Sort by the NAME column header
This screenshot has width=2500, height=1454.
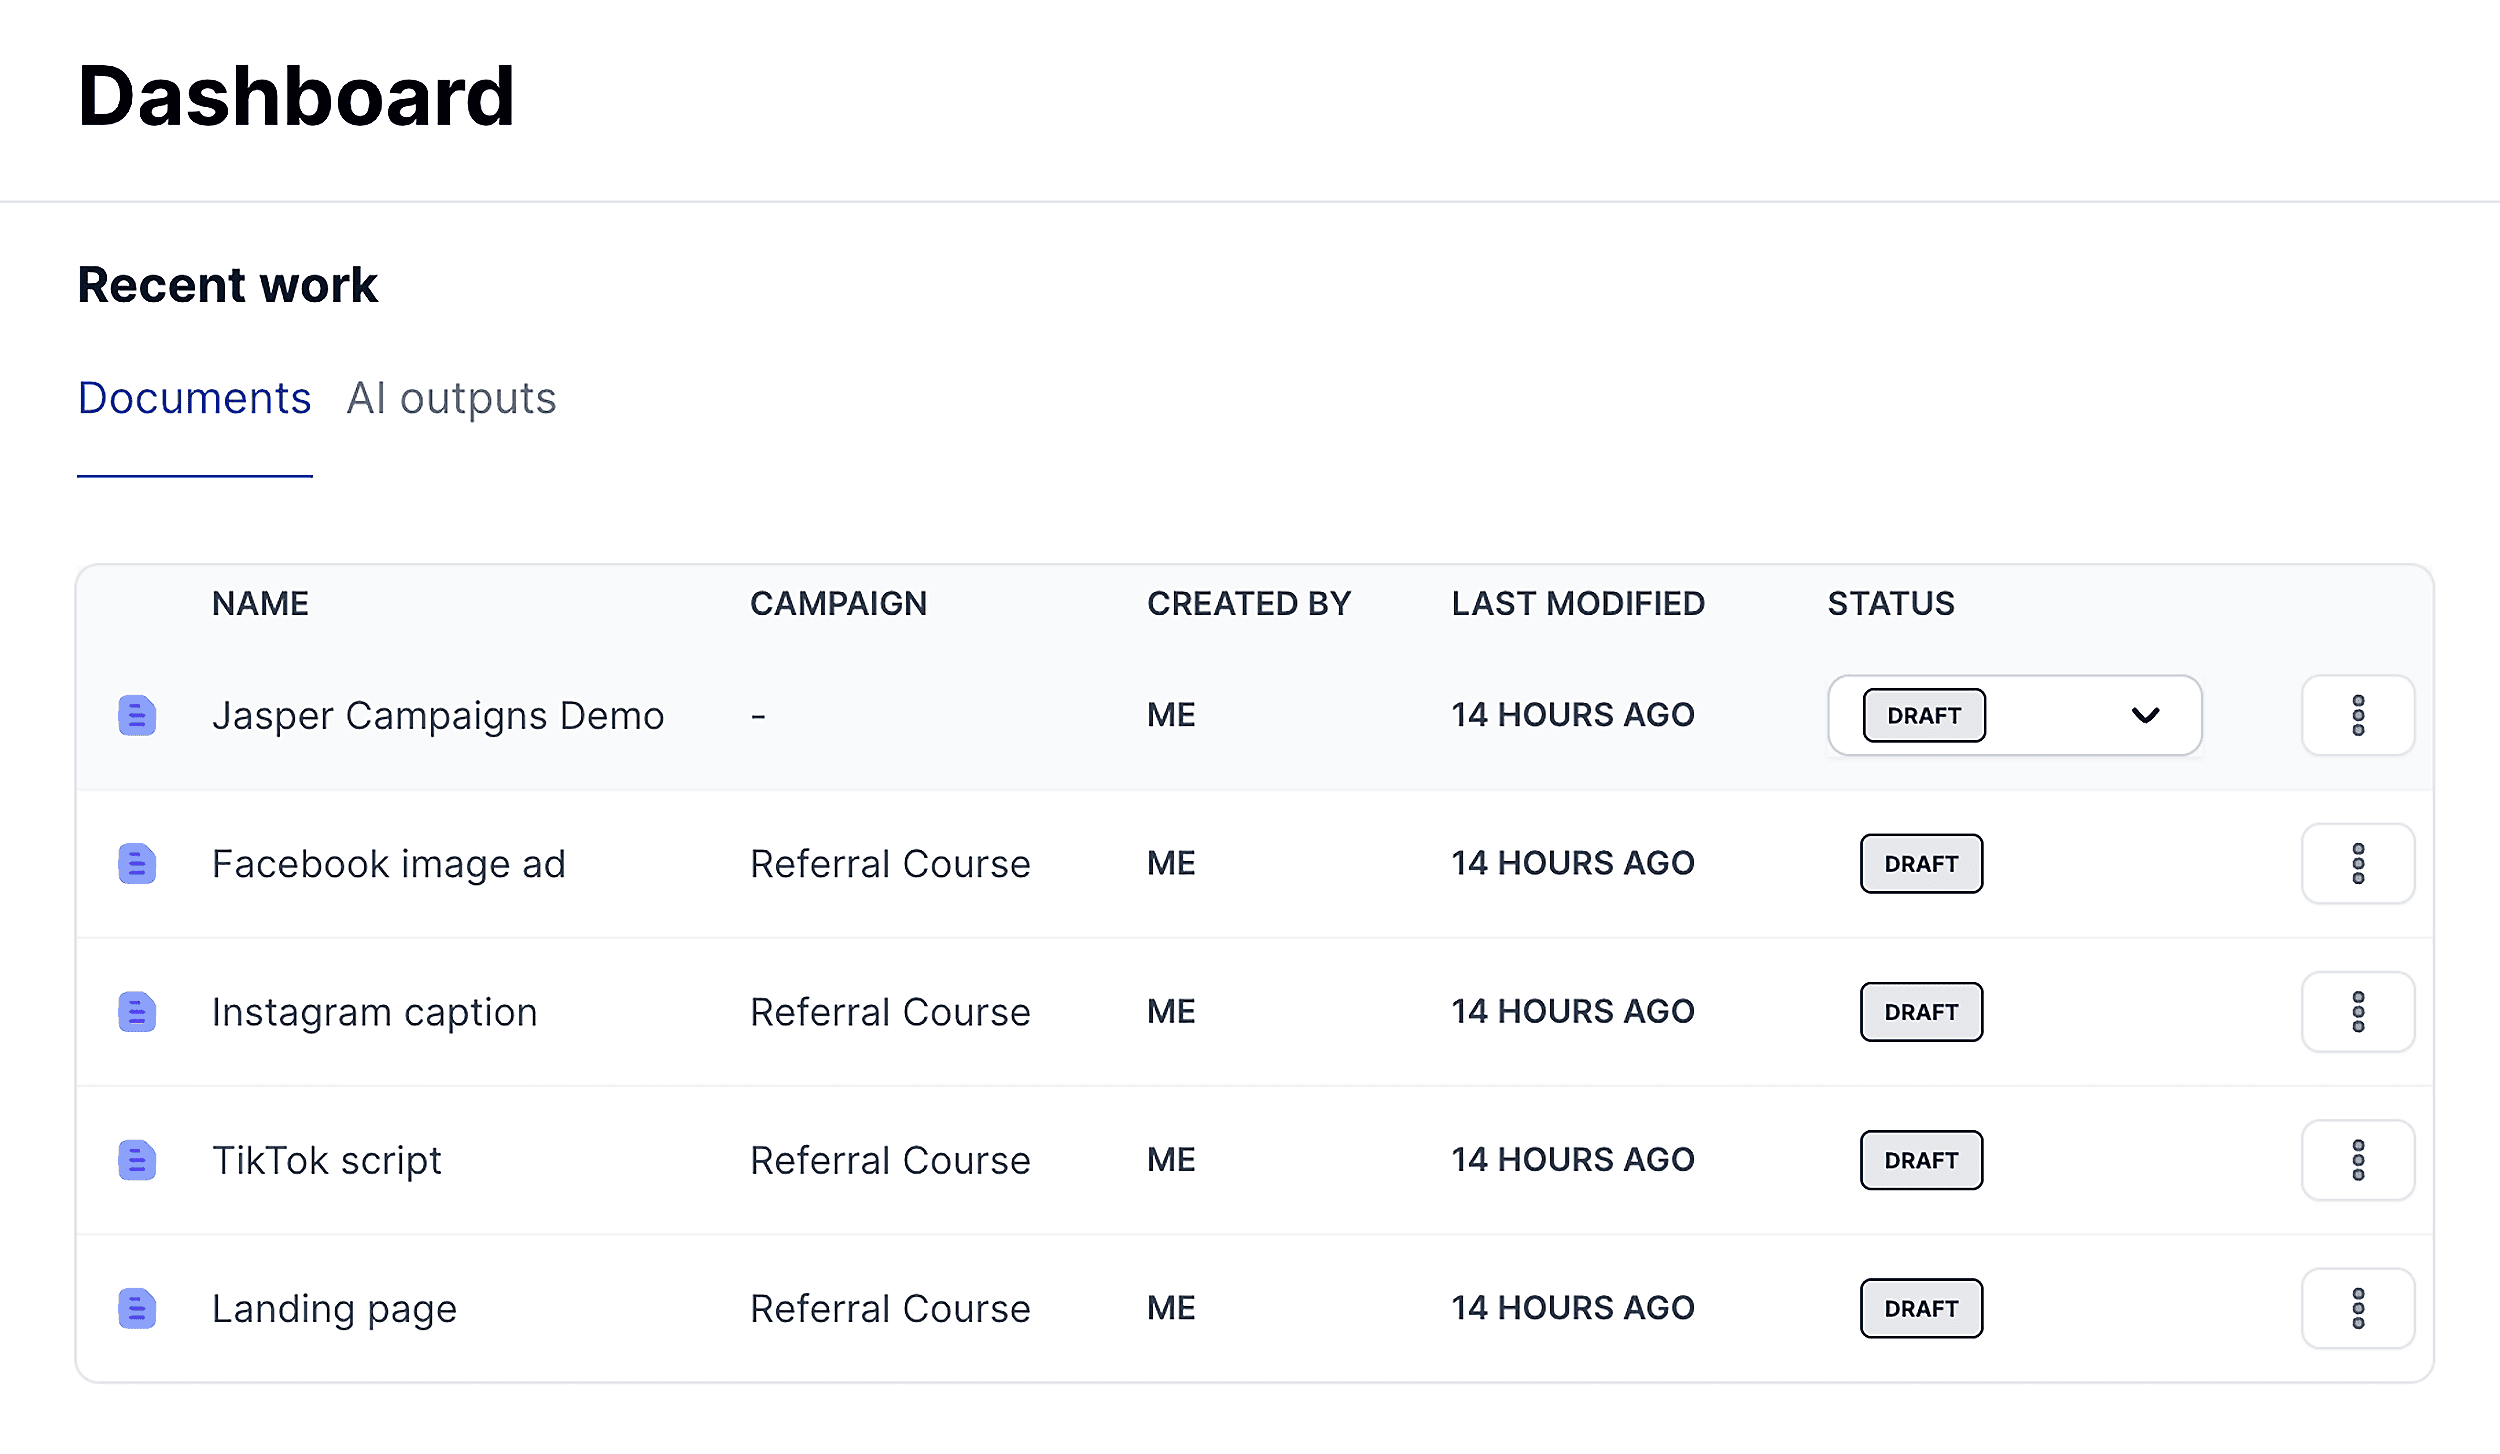click(x=259, y=603)
